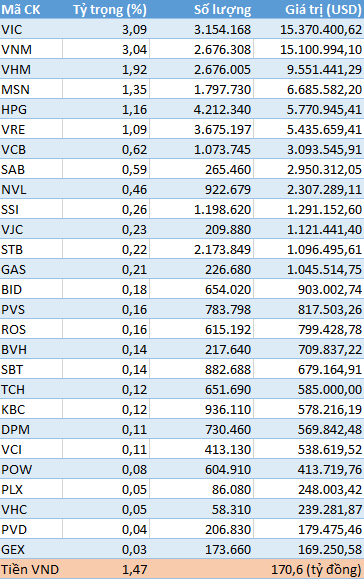The image size is (364, 579).
Task: Click the BVH quantity 217.640
Action: [228, 349]
